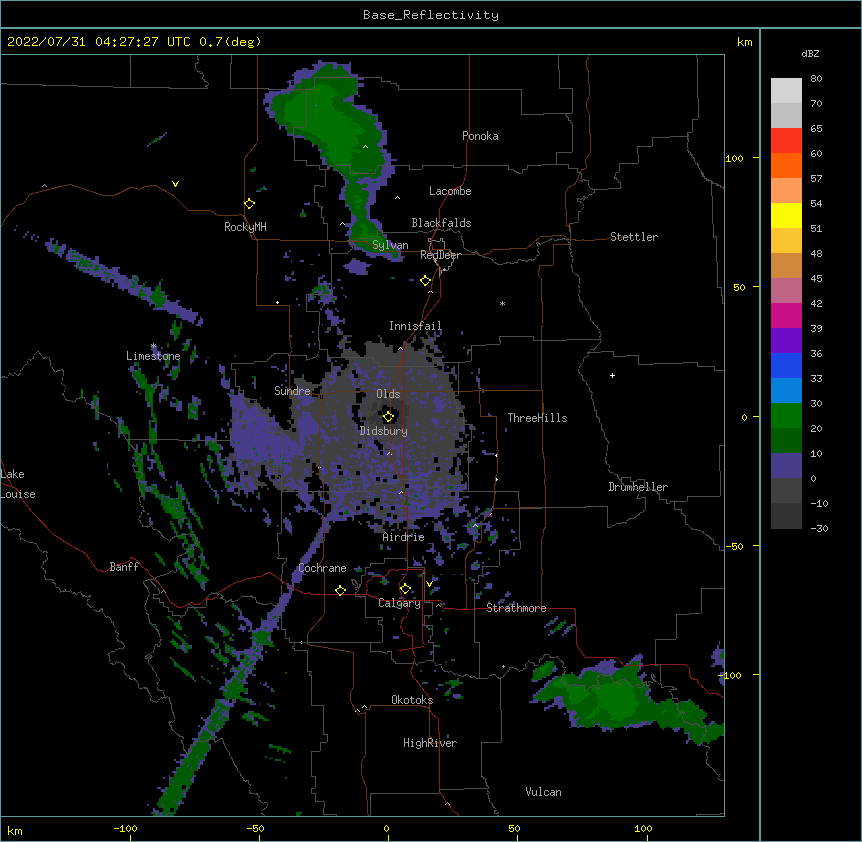
Task: Click the Limestone label
Action: 153,356
